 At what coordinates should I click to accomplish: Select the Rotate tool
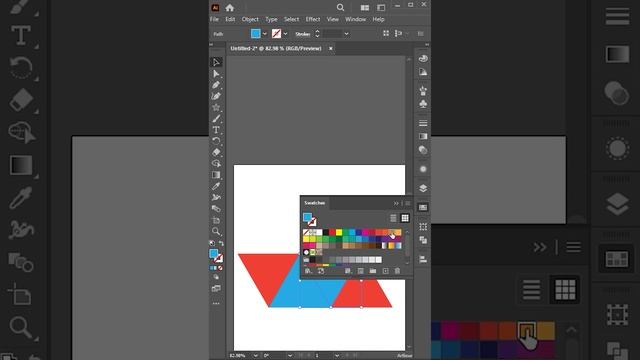(x=216, y=141)
